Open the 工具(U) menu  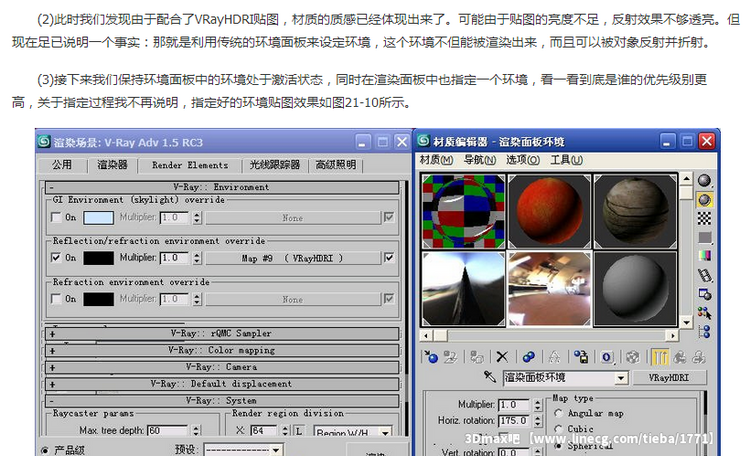click(566, 160)
